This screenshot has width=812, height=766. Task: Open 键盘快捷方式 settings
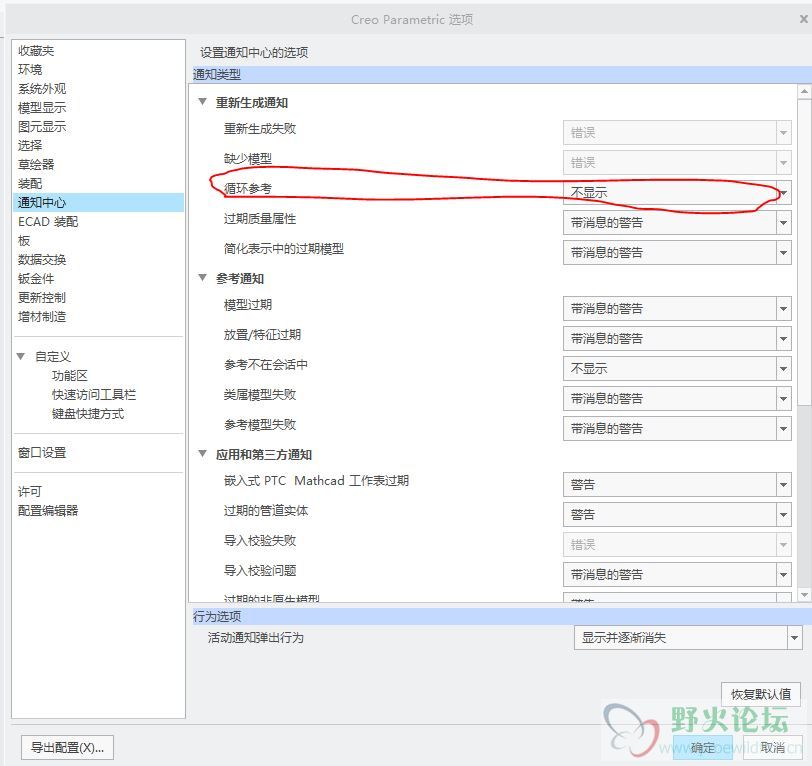88,414
